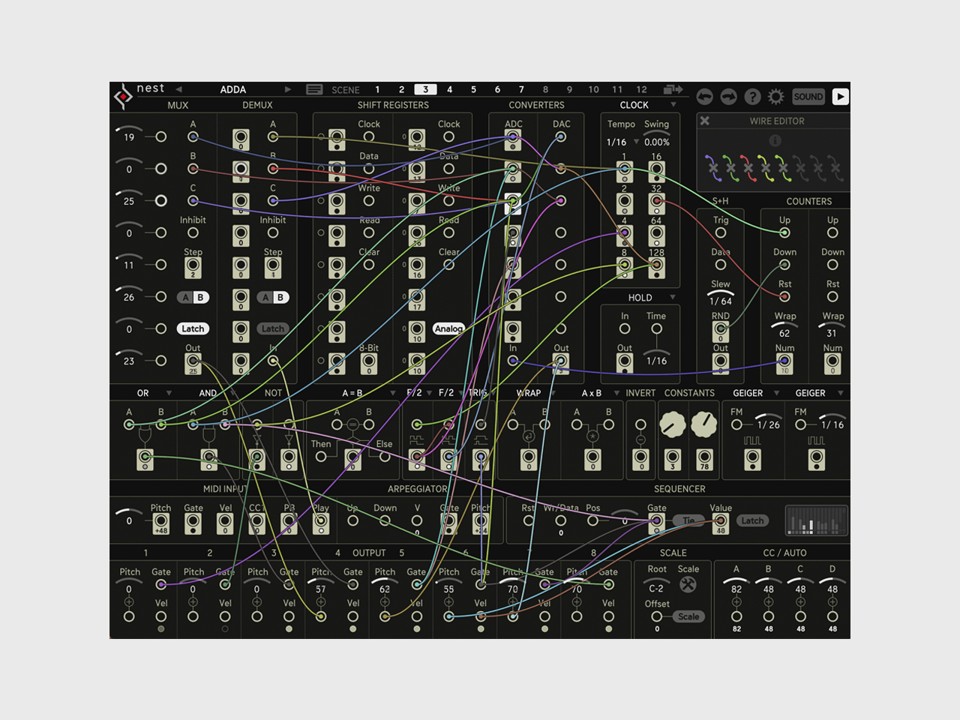Click the Scale button next to Offset
Image resolution: width=960 pixels, height=720 pixels.
coord(688,617)
